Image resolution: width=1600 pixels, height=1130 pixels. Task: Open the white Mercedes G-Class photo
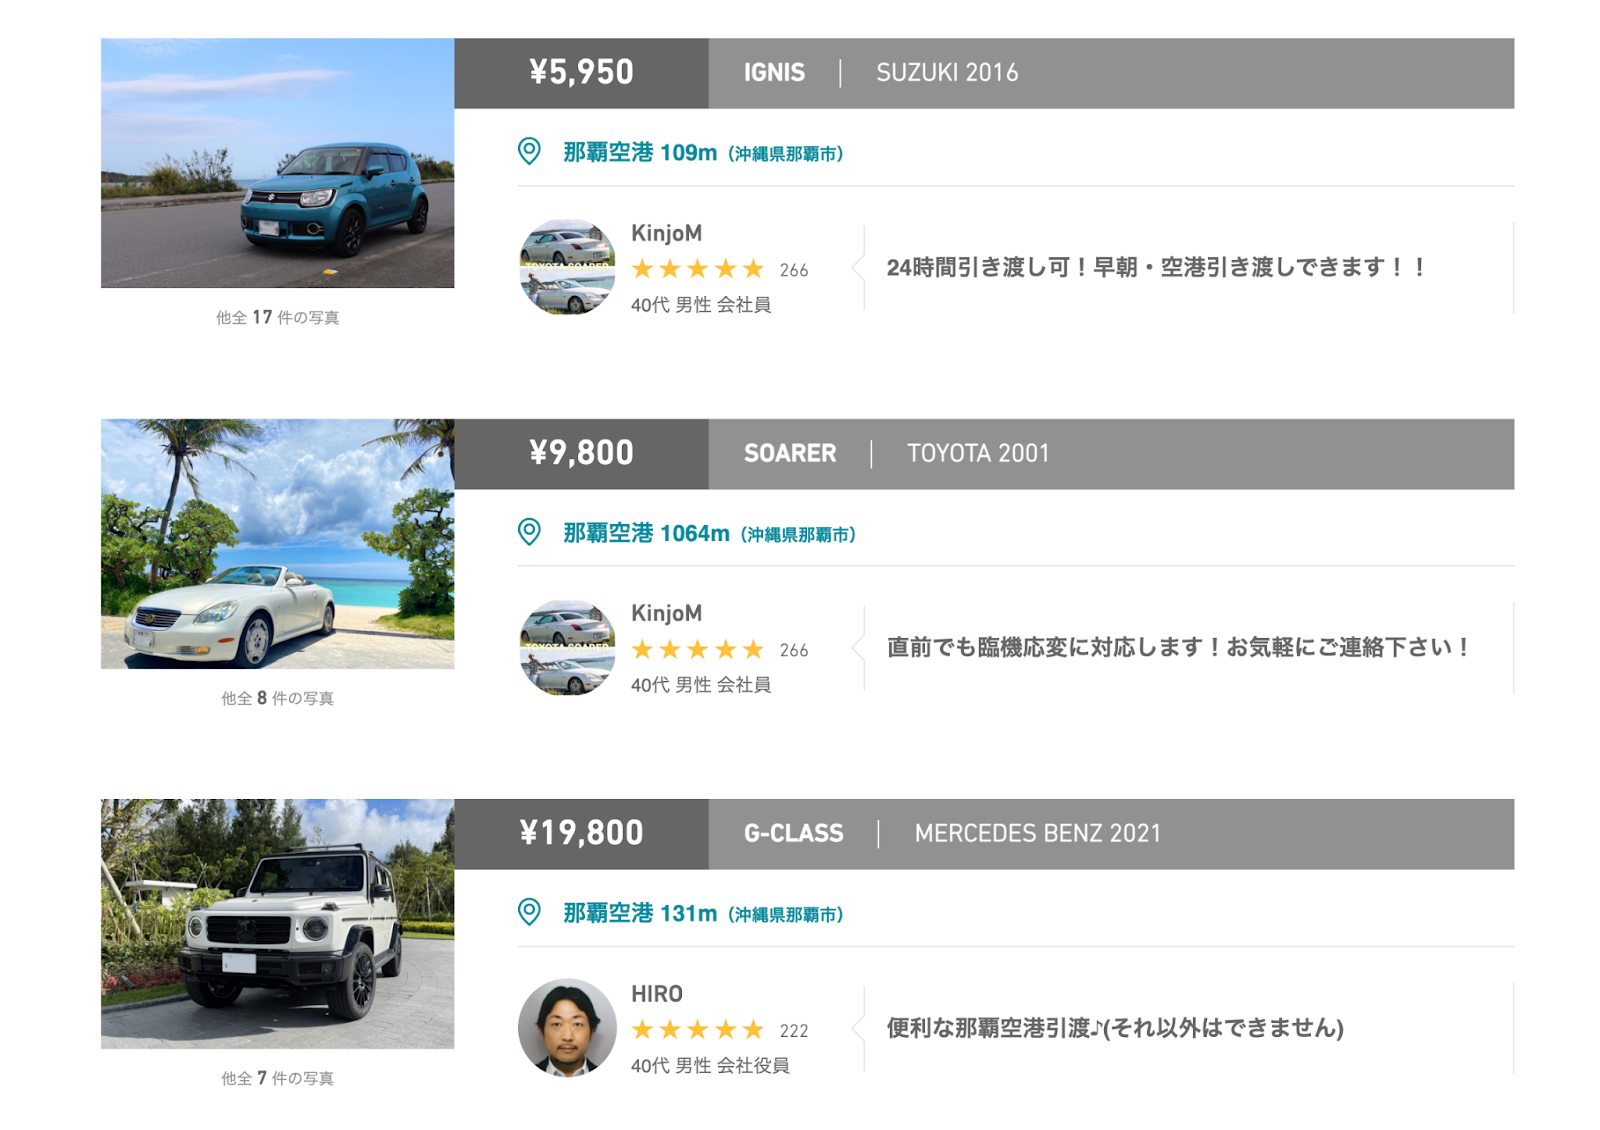(x=277, y=924)
